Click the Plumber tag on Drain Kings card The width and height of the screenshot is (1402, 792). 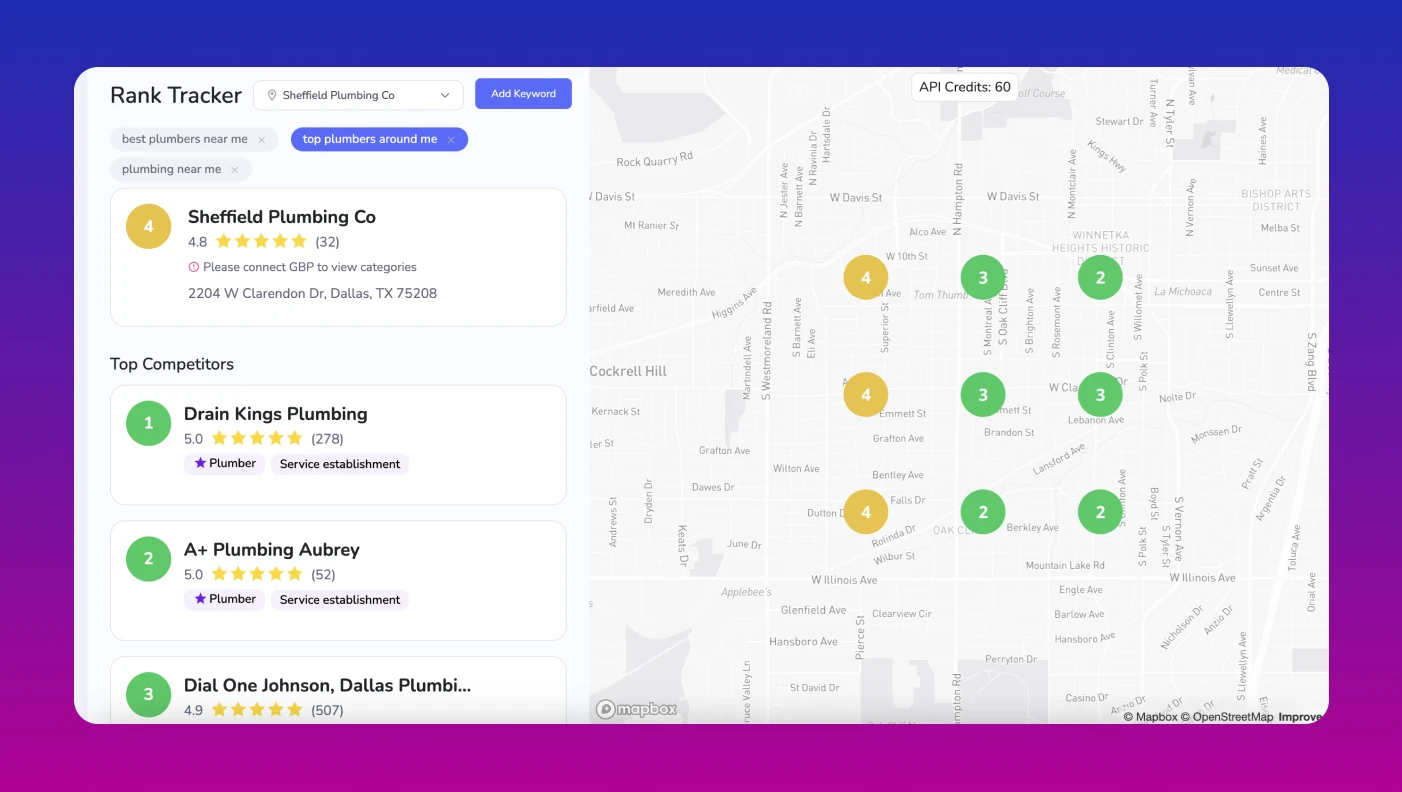coord(224,464)
